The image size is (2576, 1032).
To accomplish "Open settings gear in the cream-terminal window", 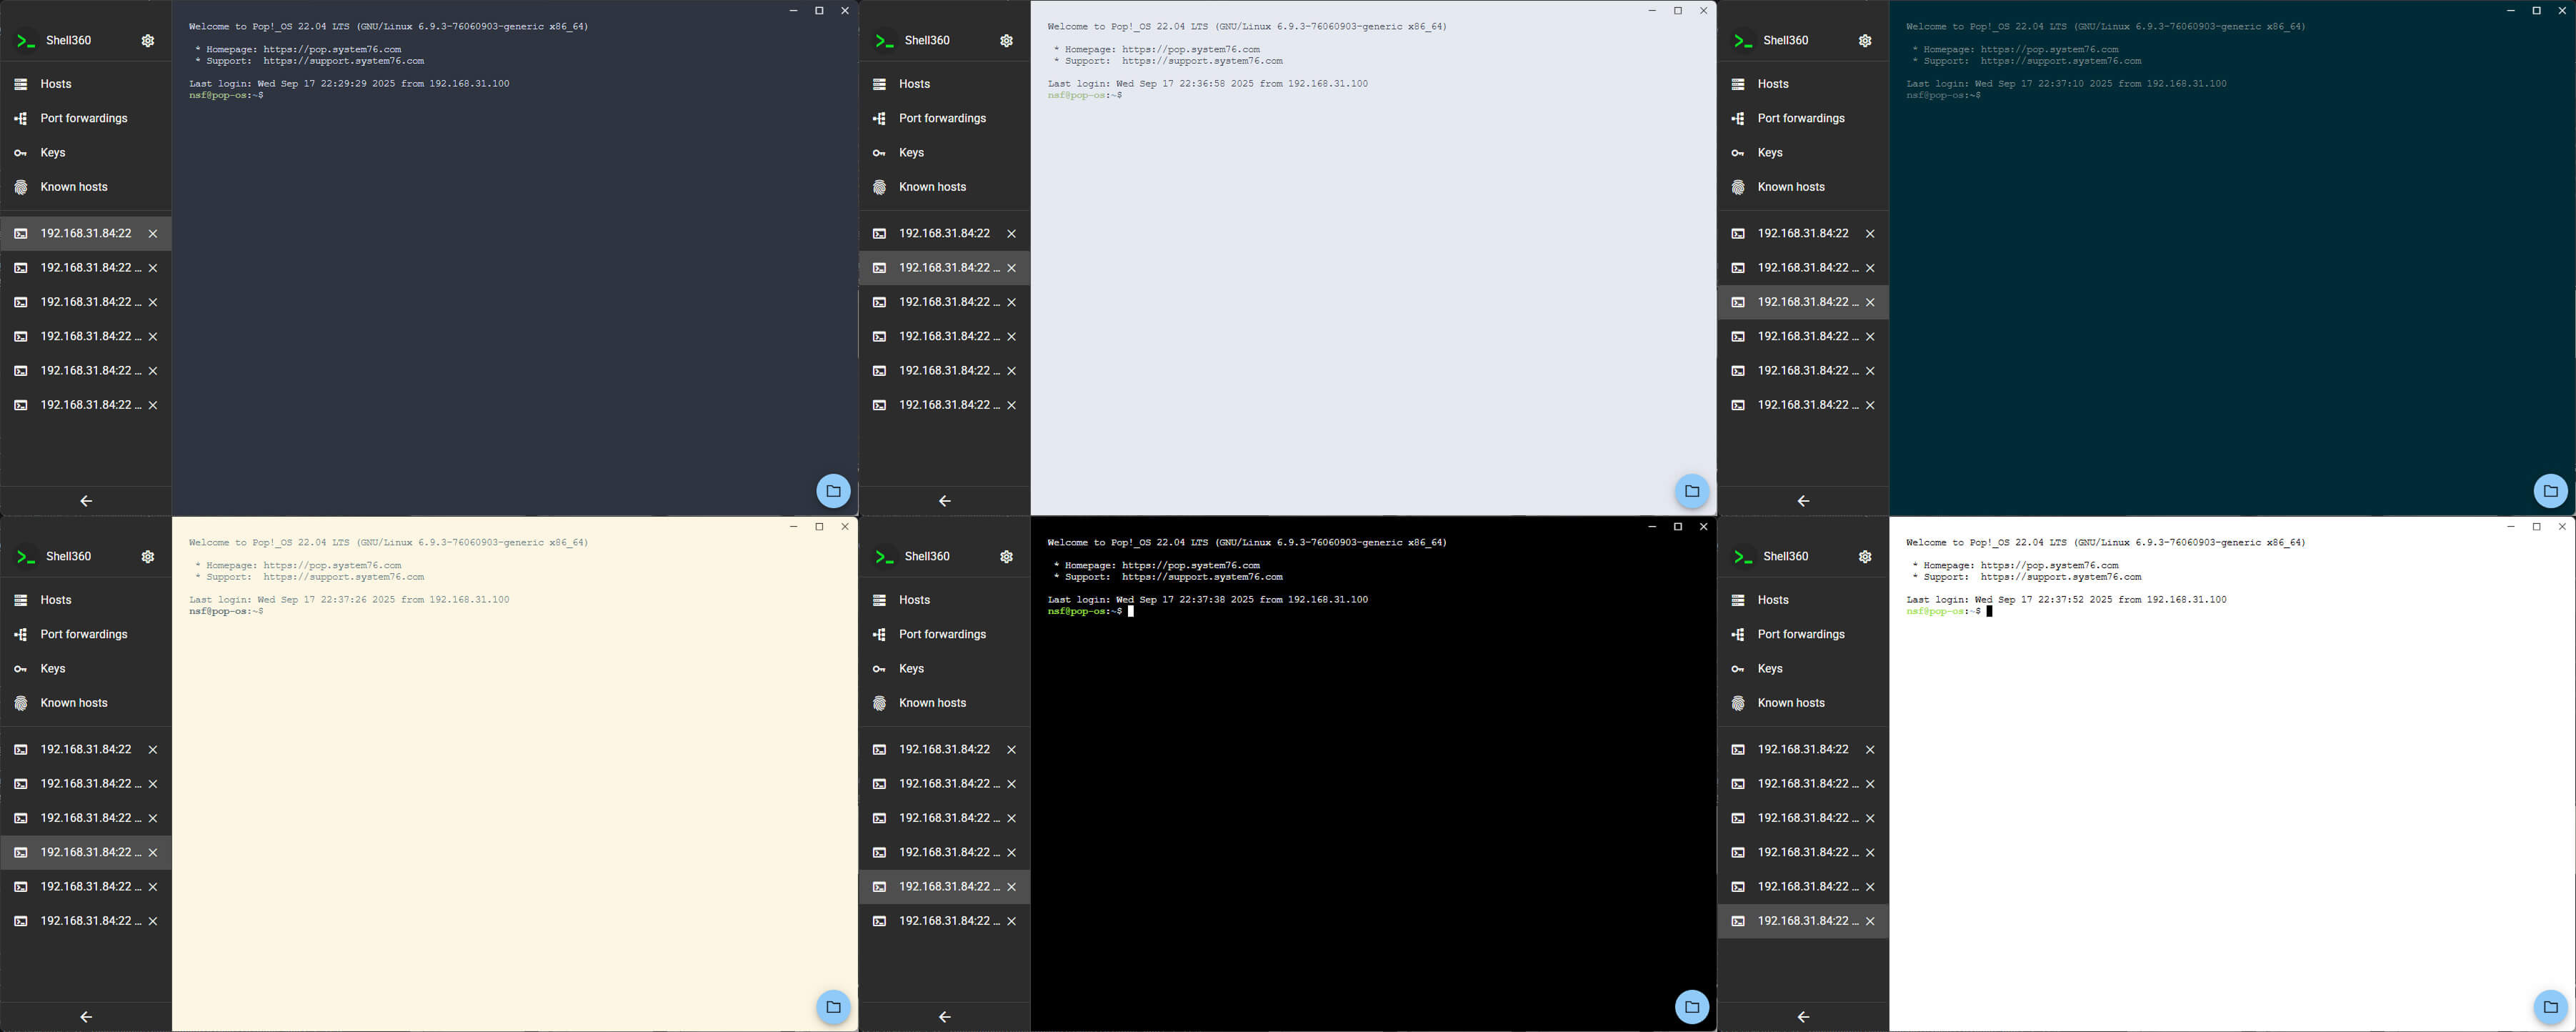I will coord(148,557).
